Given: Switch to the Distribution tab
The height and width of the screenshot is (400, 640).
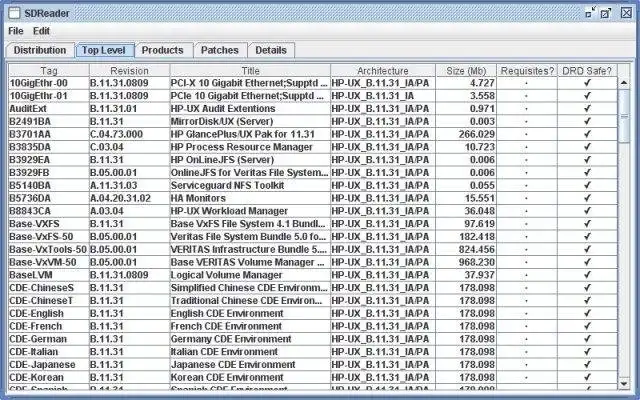Looking at the screenshot, I should [x=40, y=50].
